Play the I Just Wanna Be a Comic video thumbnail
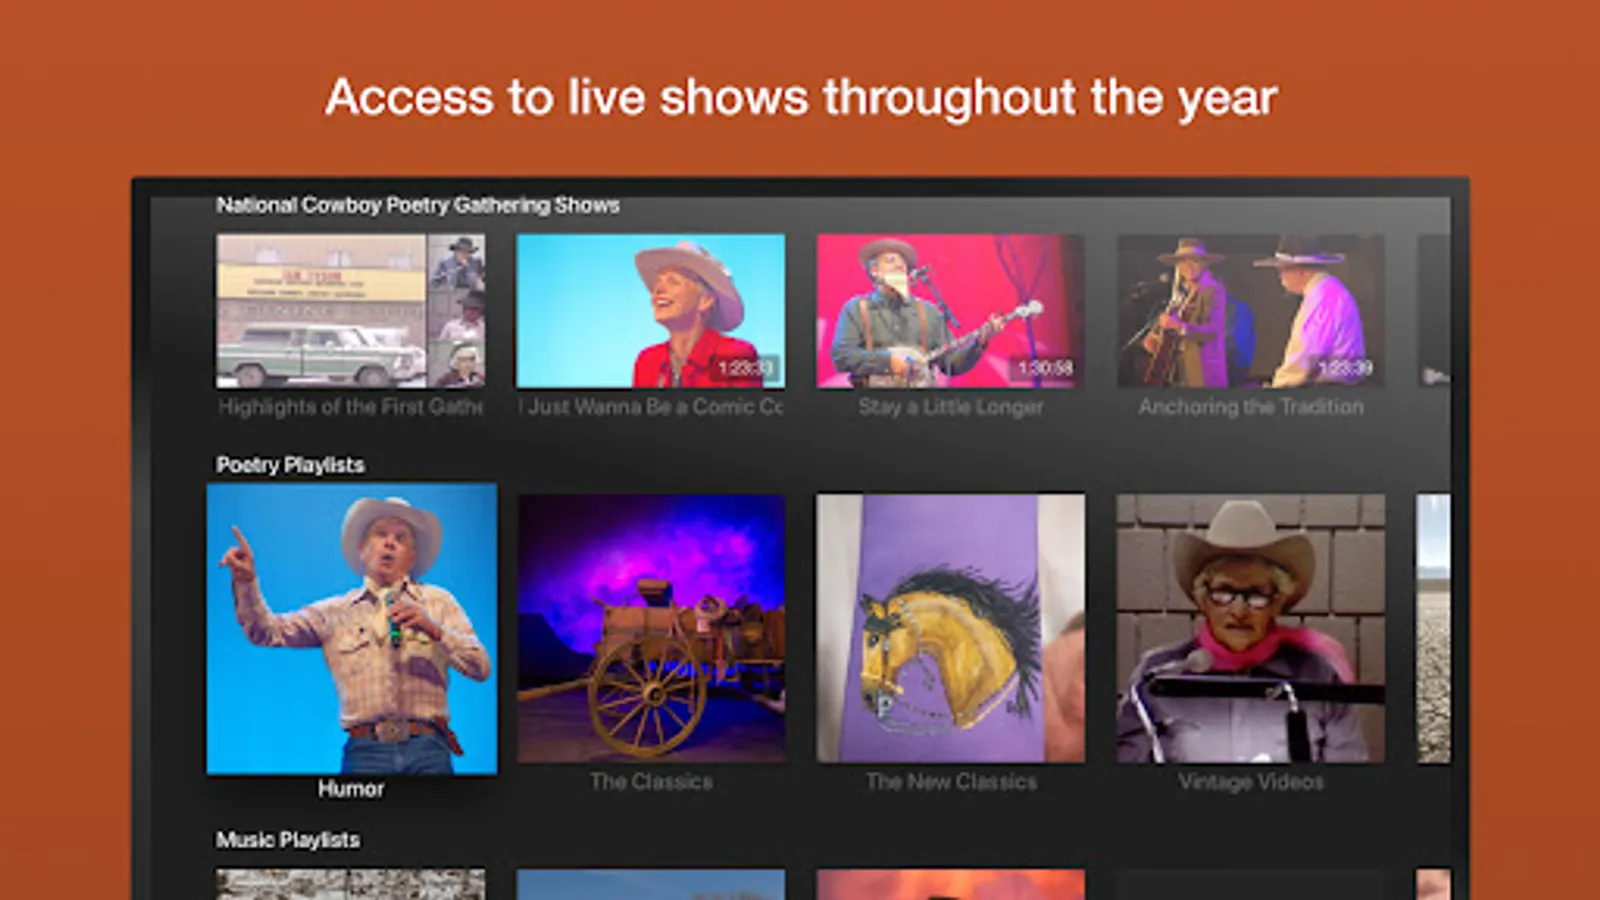The height and width of the screenshot is (900, 1600). coord(651,311)
